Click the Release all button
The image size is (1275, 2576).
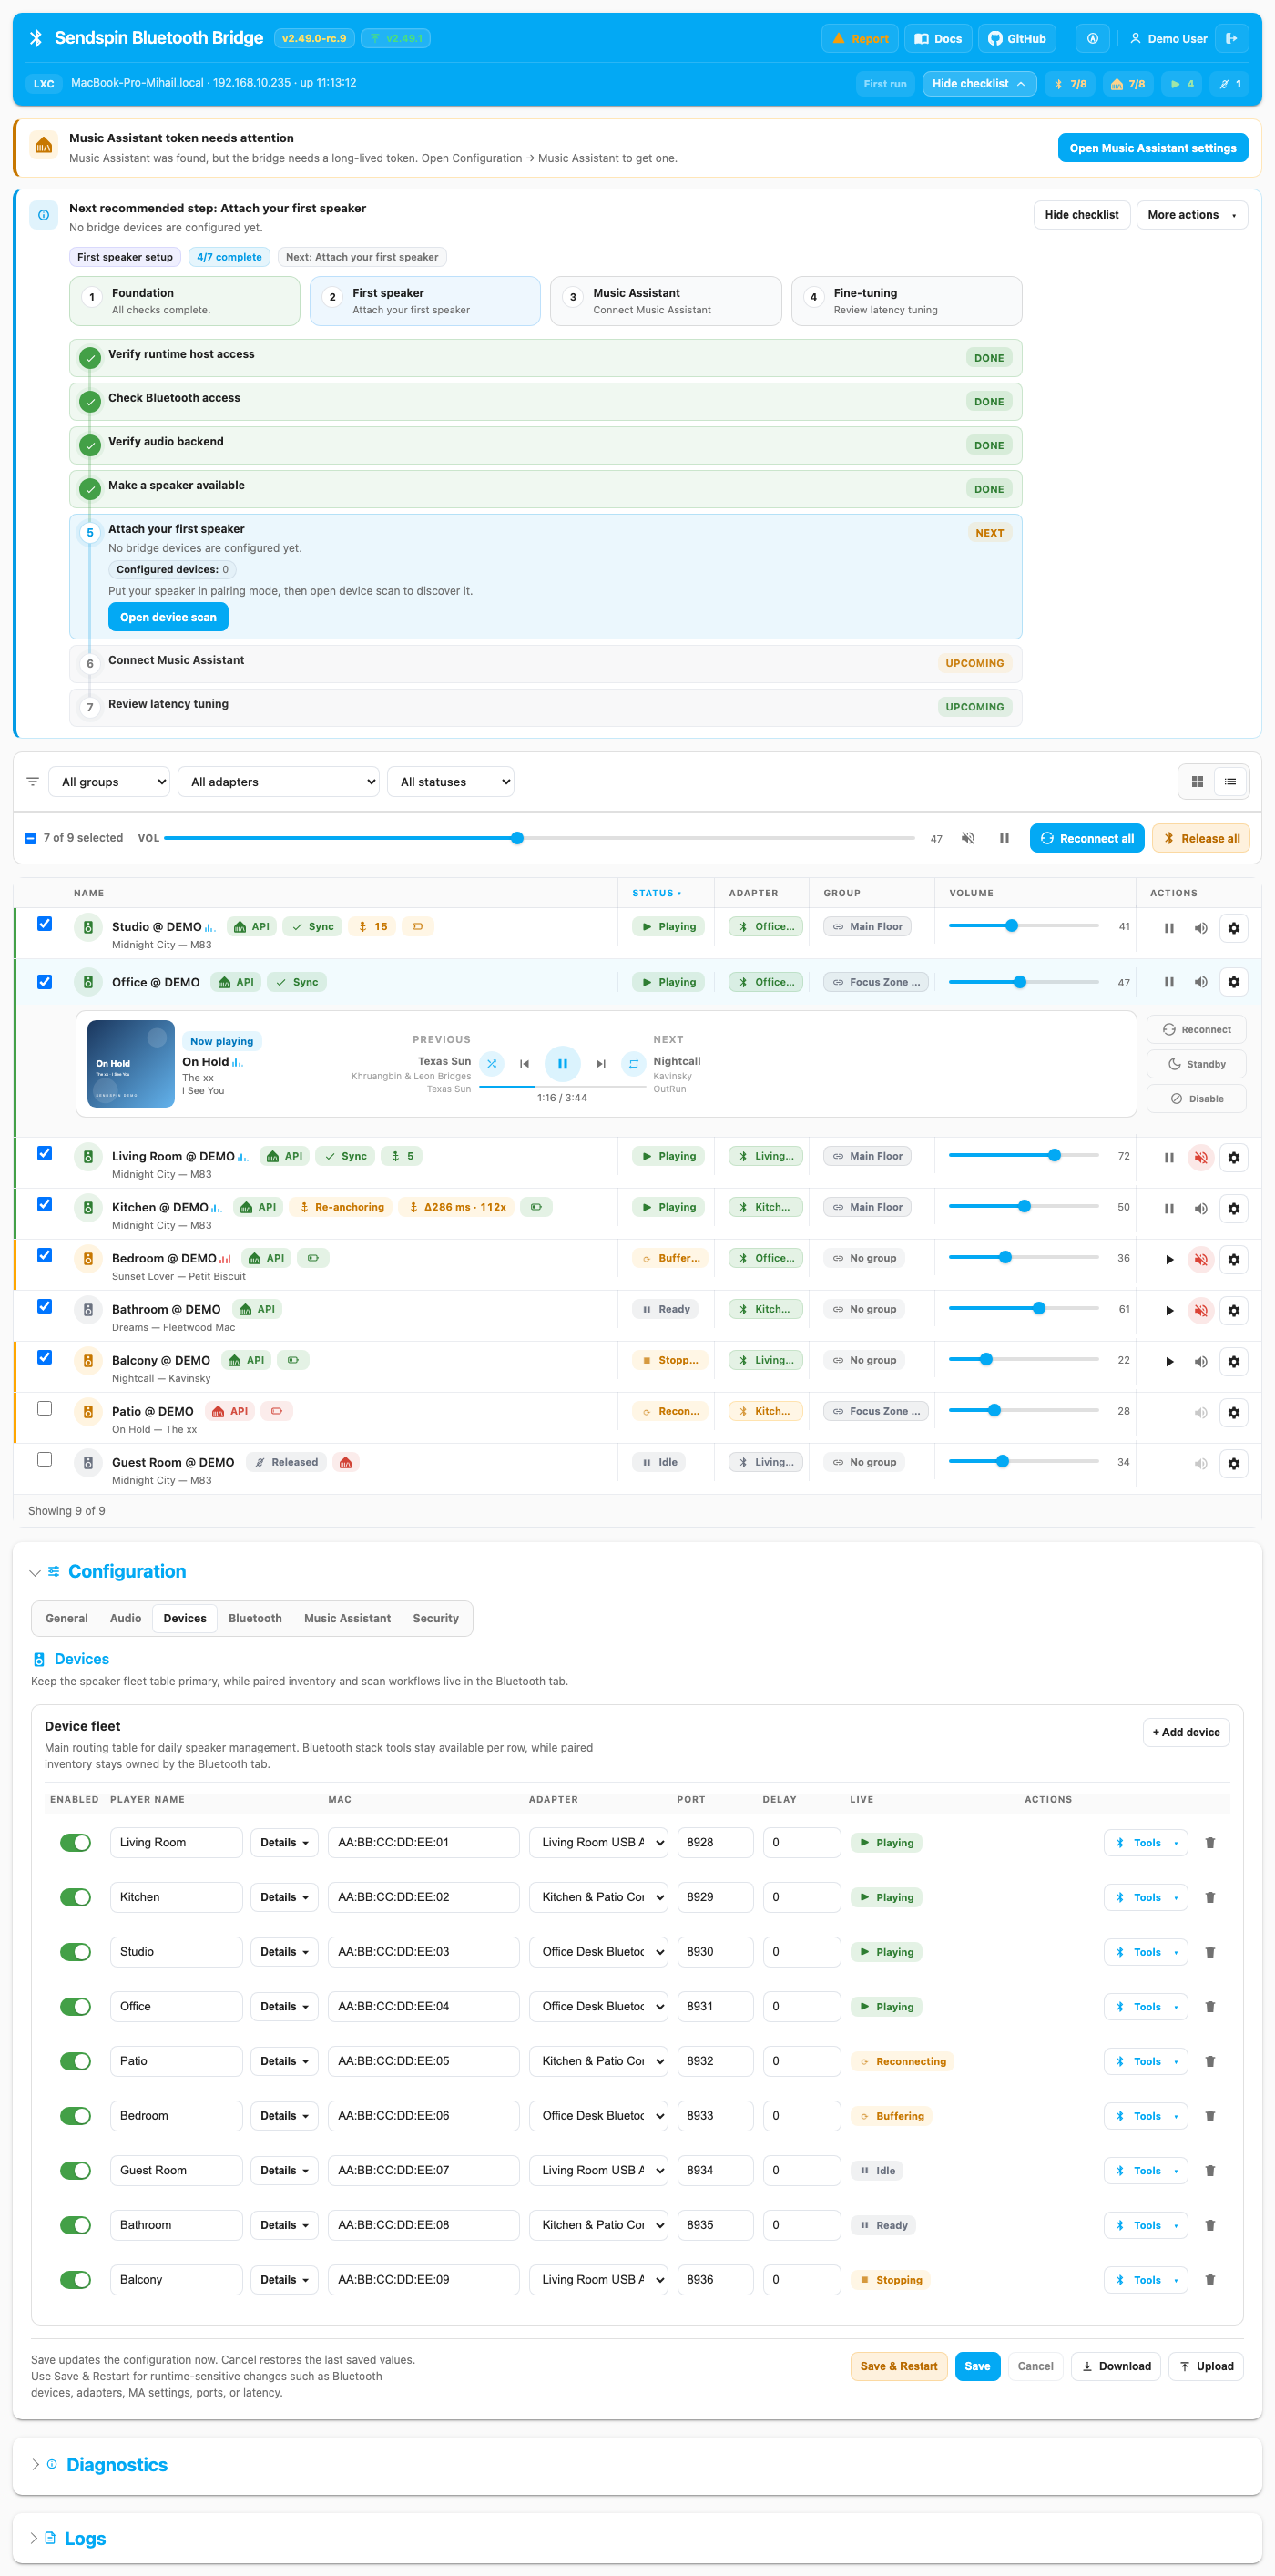point(1200,839)
